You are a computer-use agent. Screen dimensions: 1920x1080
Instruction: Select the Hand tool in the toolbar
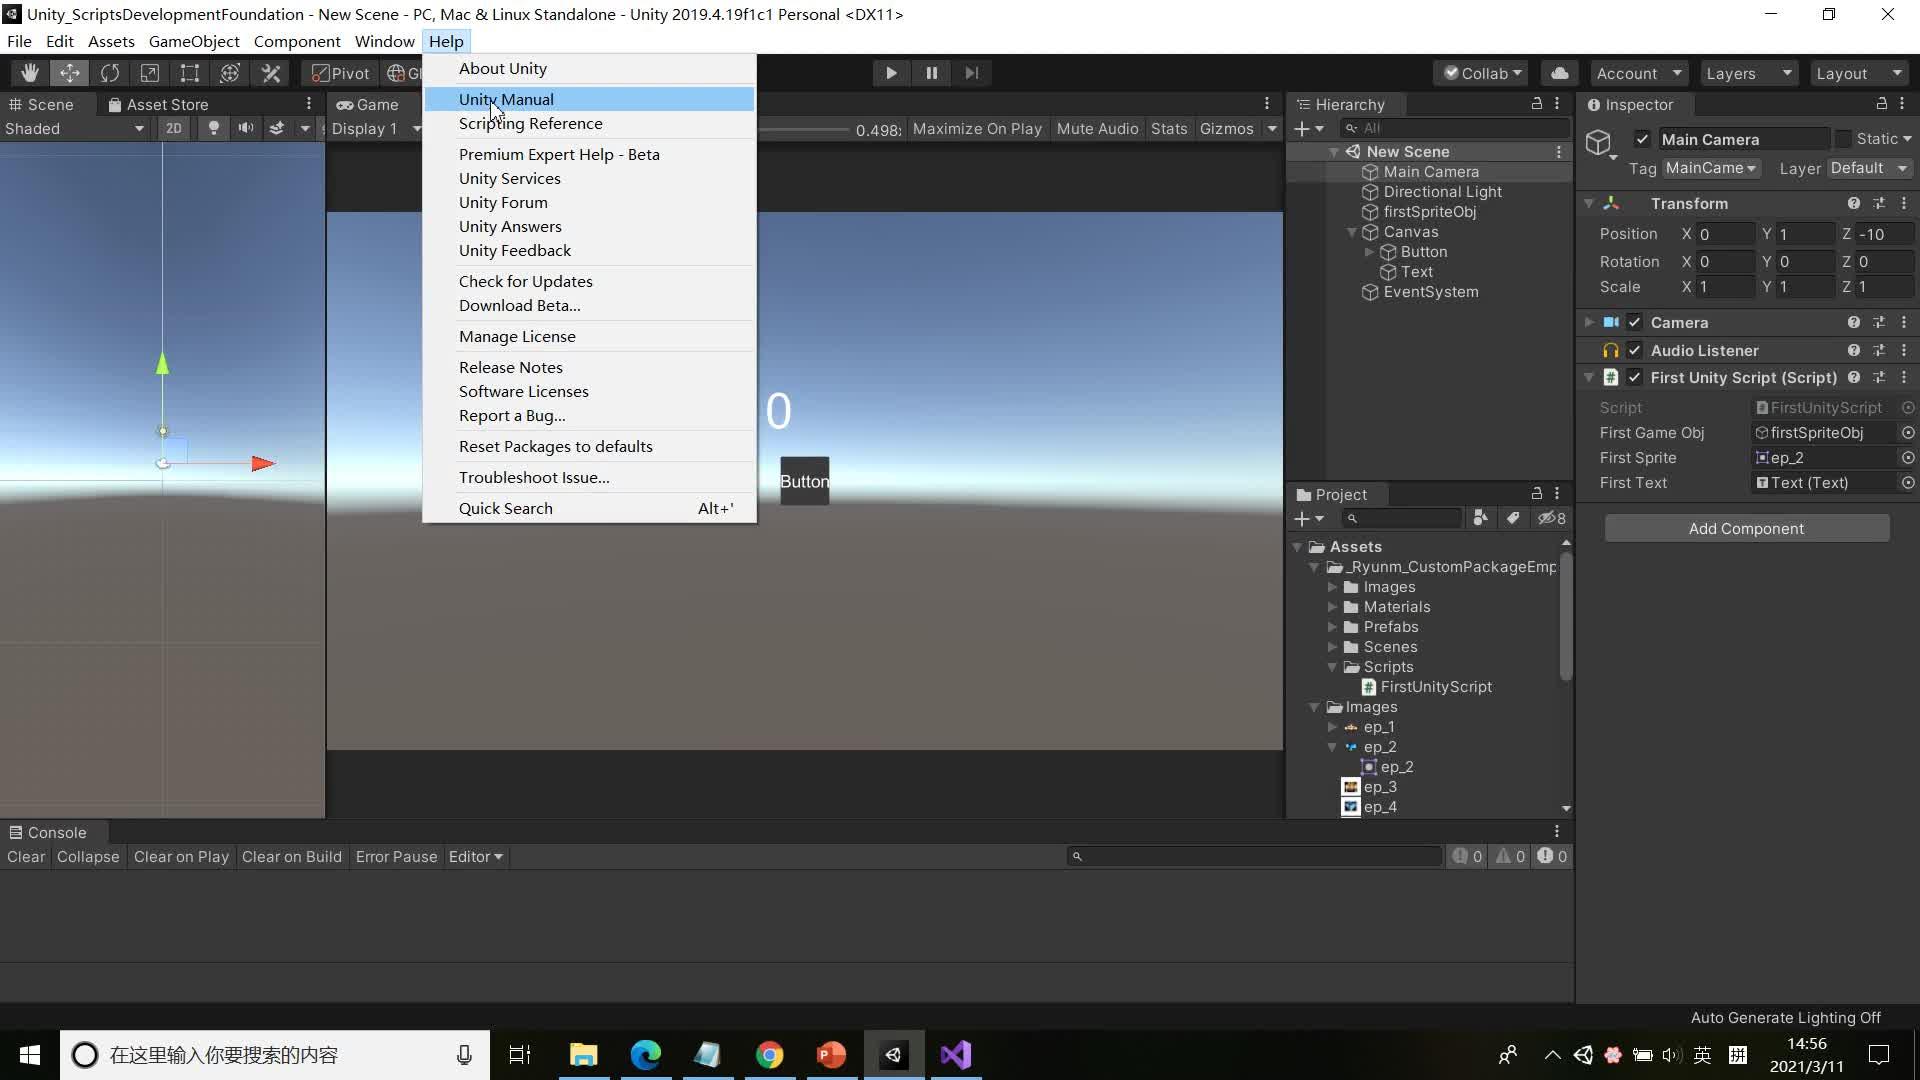(x=30, y=73)
